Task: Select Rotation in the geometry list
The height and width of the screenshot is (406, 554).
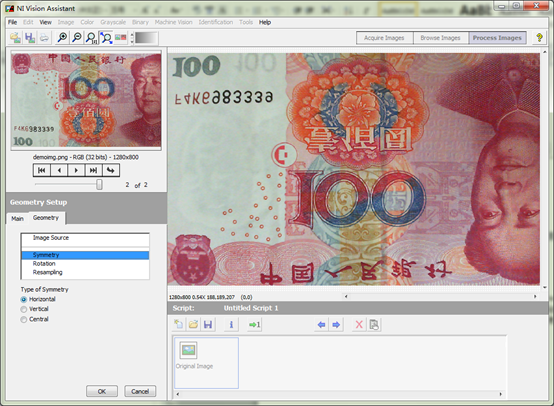Action: click(x=85, y=264)
